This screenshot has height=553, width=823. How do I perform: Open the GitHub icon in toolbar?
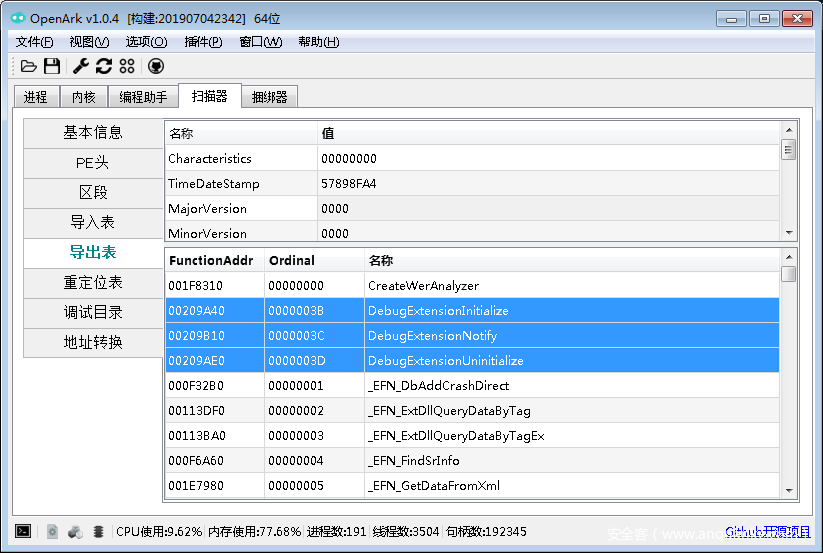tap(156, 66)
